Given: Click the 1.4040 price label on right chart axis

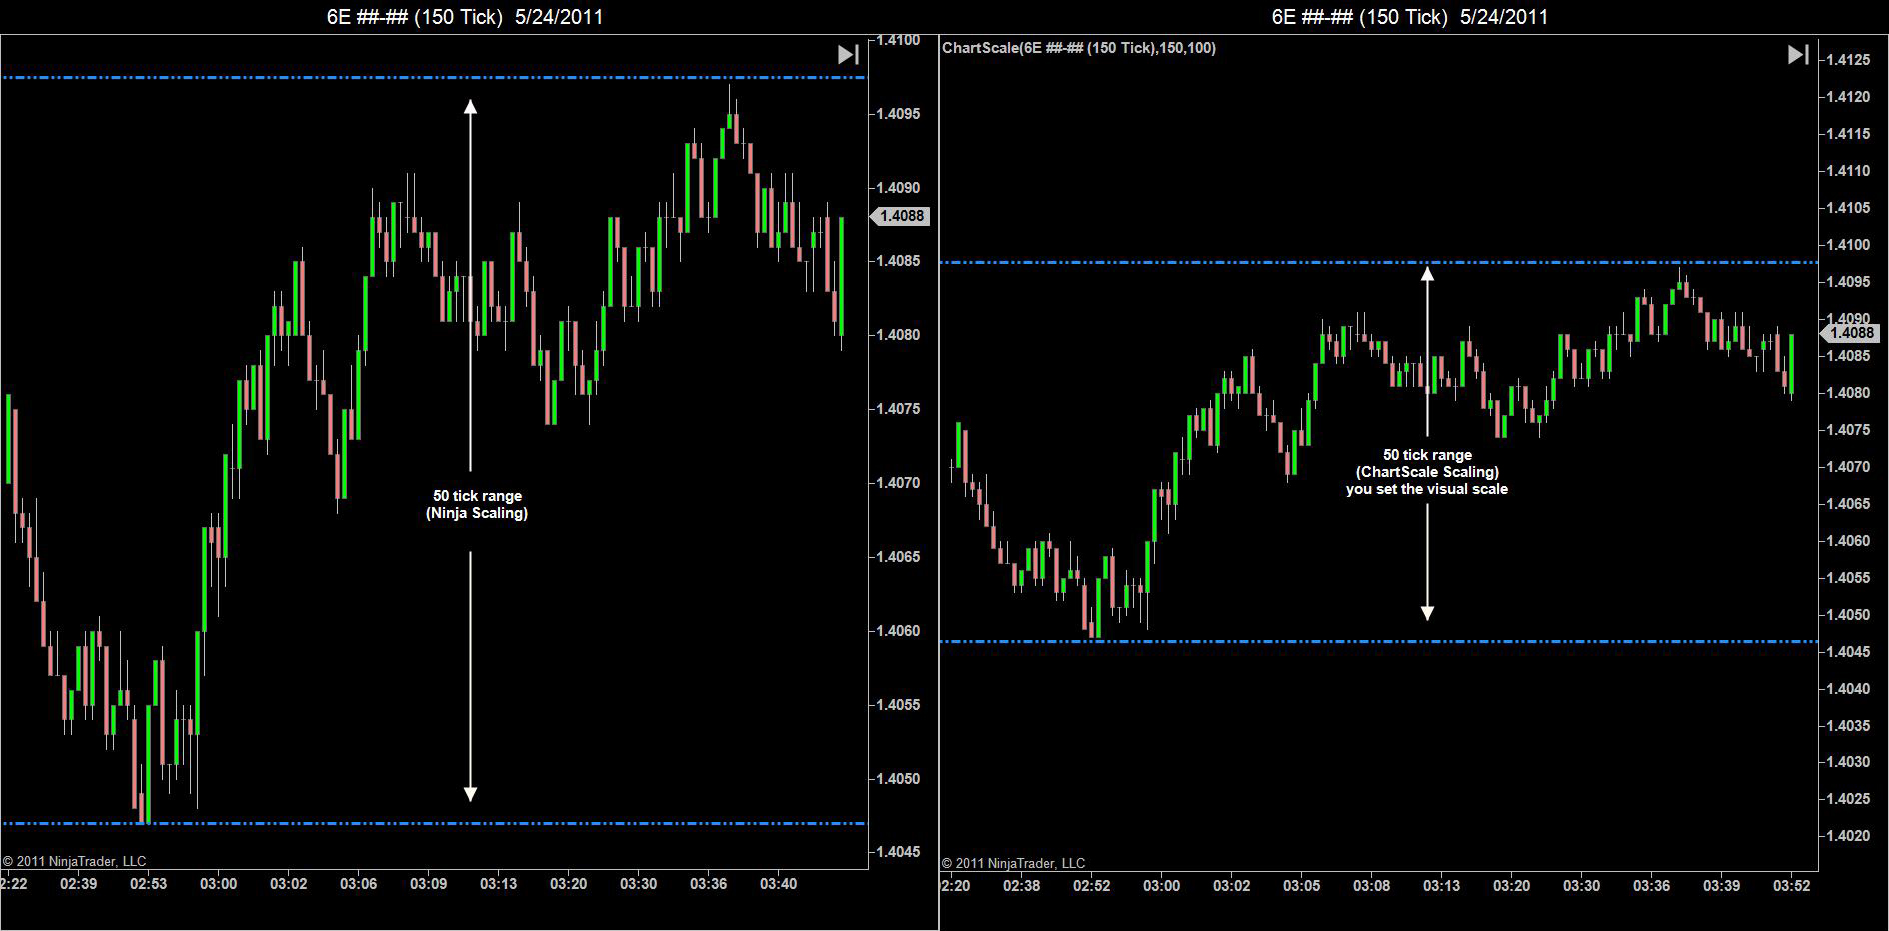Looking at the screenshot, I should pyautogui.click(x=1848, y=689).
